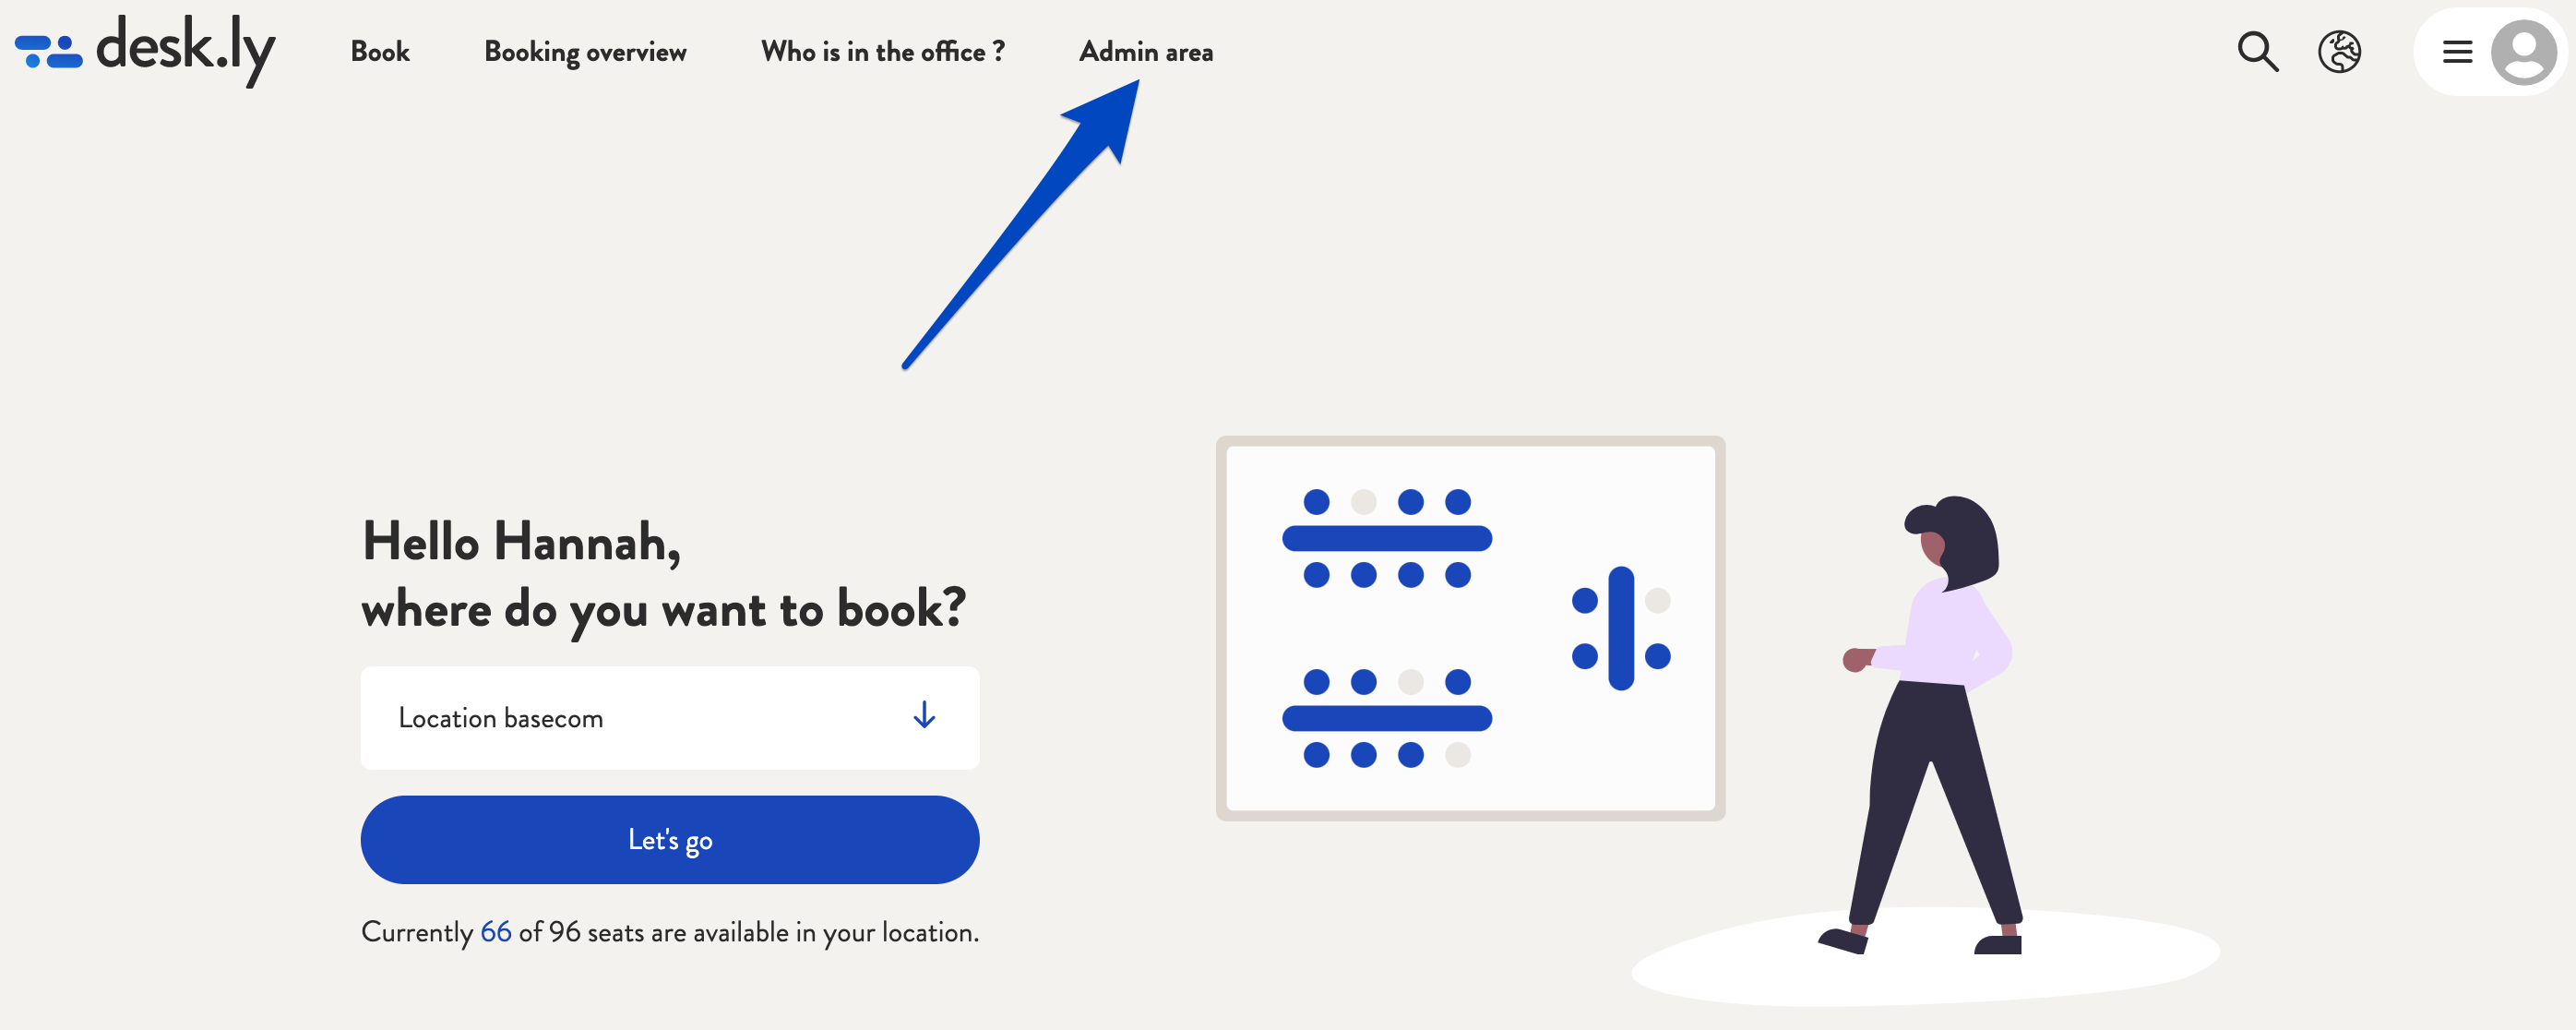Click the desk.ly logo icon
Image resolution: width=2576 pixels, height=1030 pixels.
click(46, 49)
